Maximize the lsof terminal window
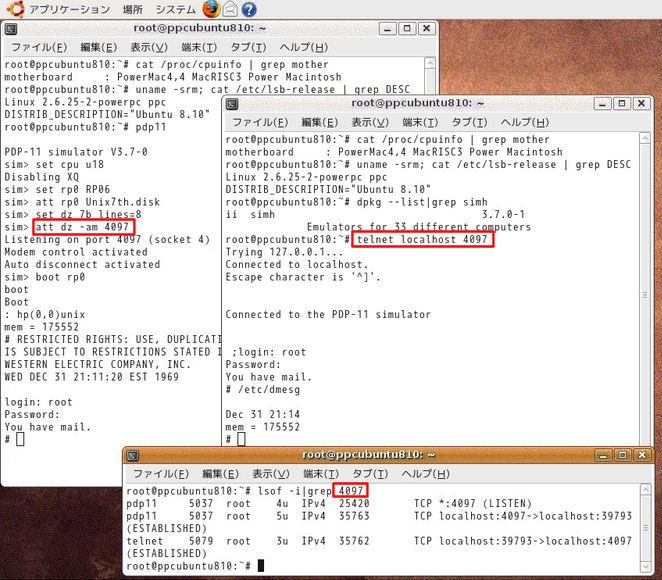 pyautogui.click(x=623, y=455)
